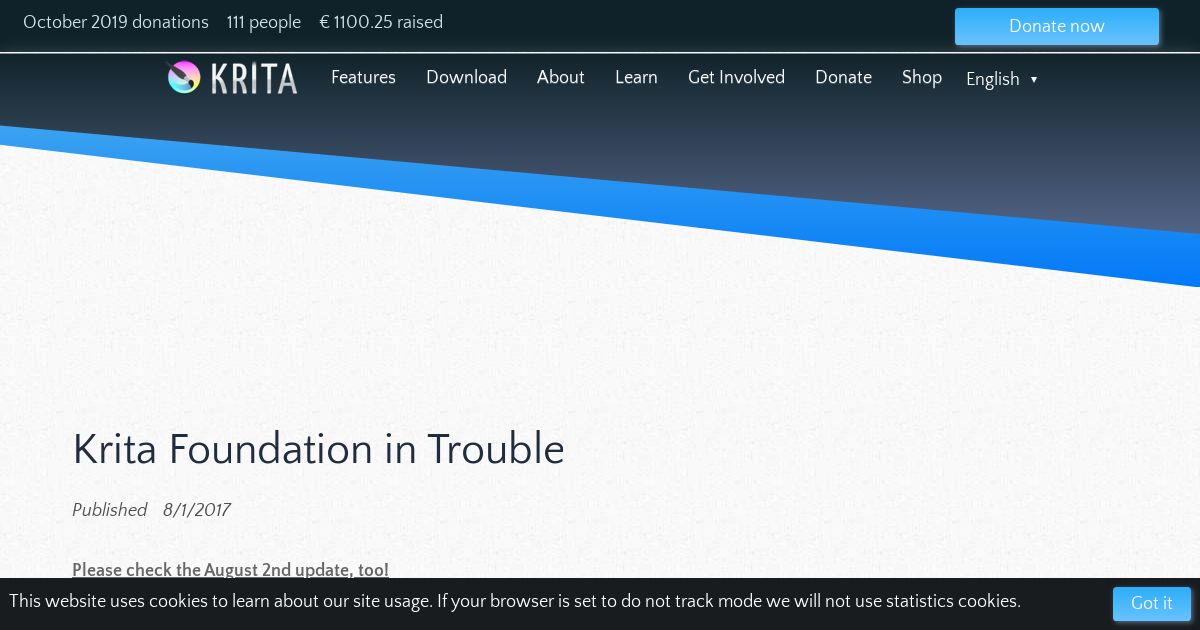Visit the Shop page

[x=922, y=77]
